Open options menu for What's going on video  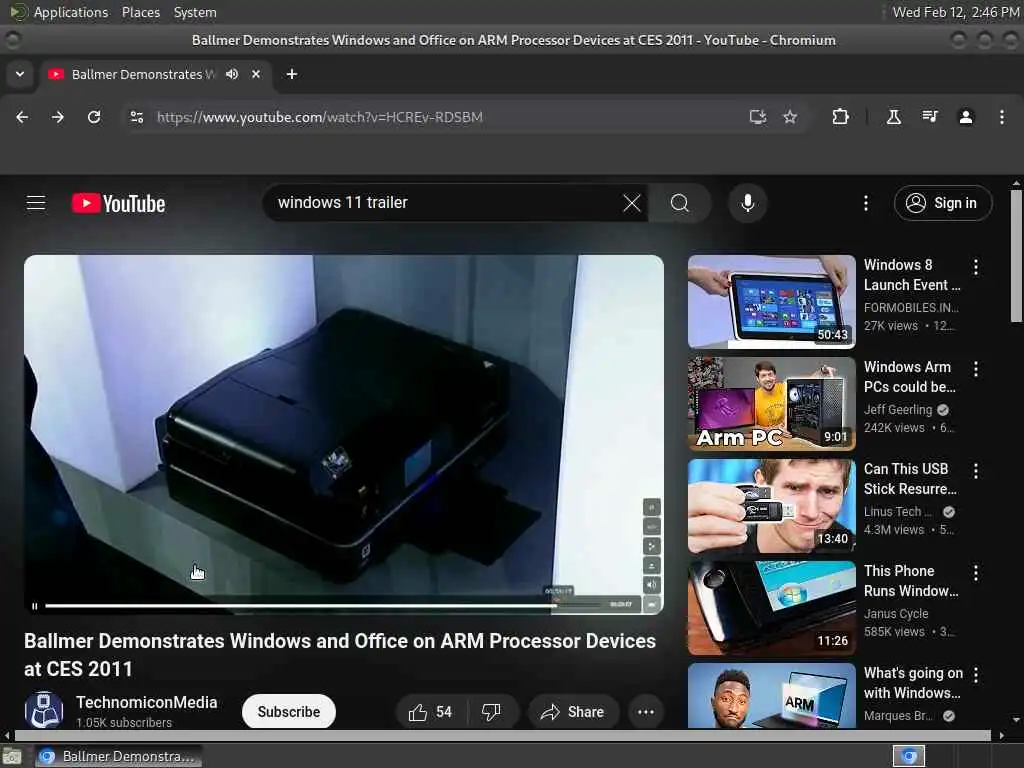point(976,675)
